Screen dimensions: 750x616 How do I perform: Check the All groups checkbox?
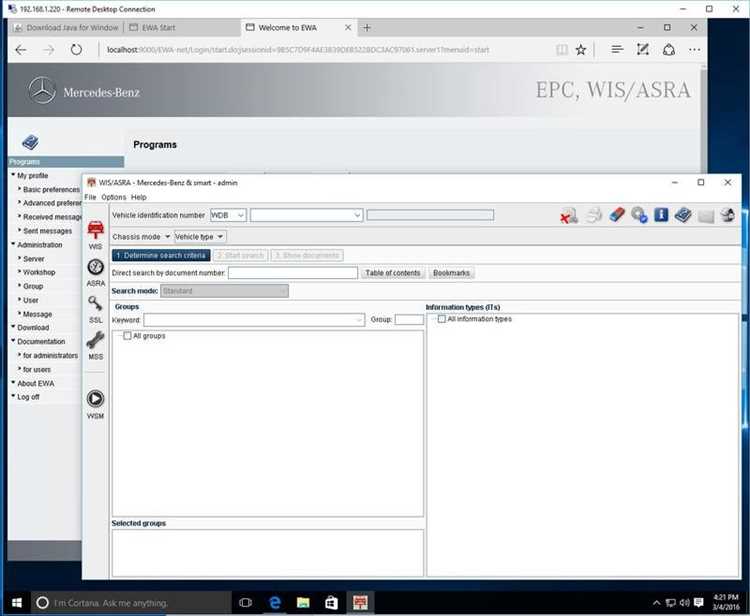[x=127, y=336]
